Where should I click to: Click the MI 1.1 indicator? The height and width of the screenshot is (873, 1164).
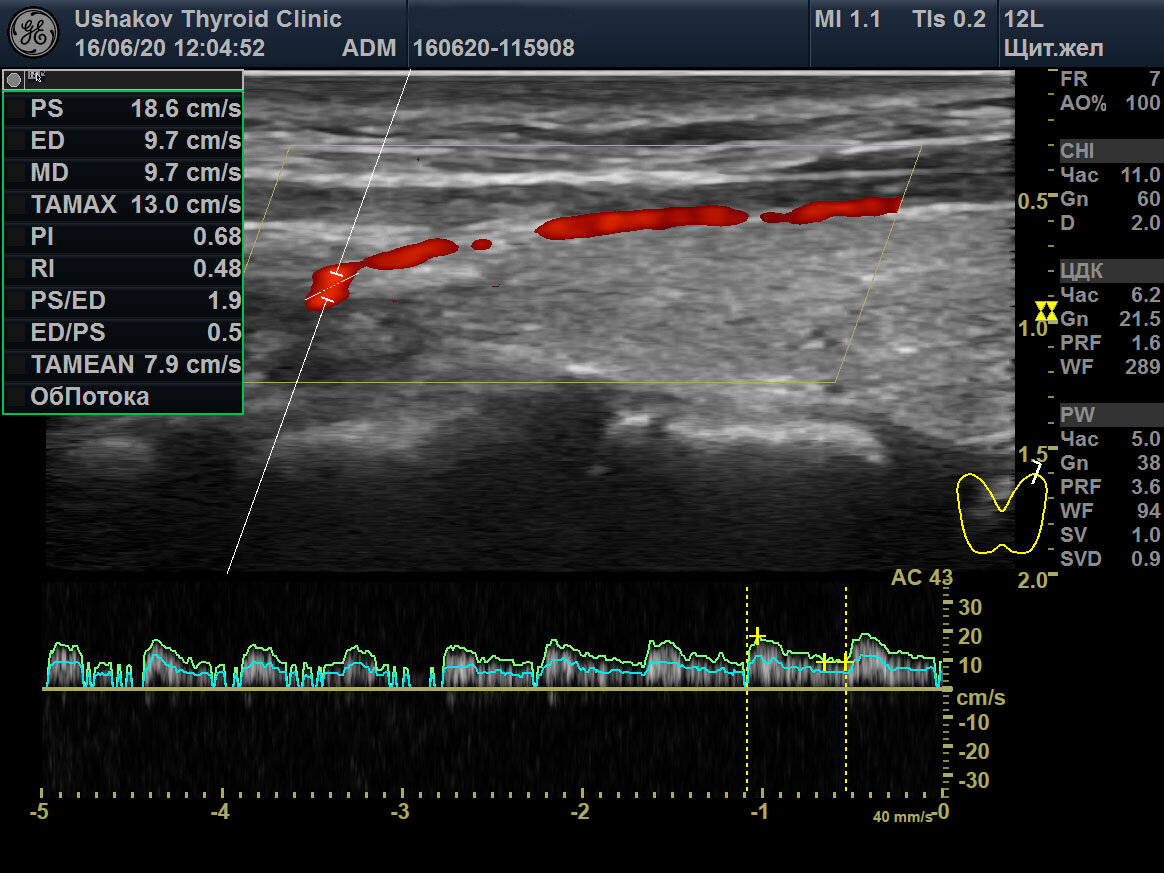tap(847, 19)
